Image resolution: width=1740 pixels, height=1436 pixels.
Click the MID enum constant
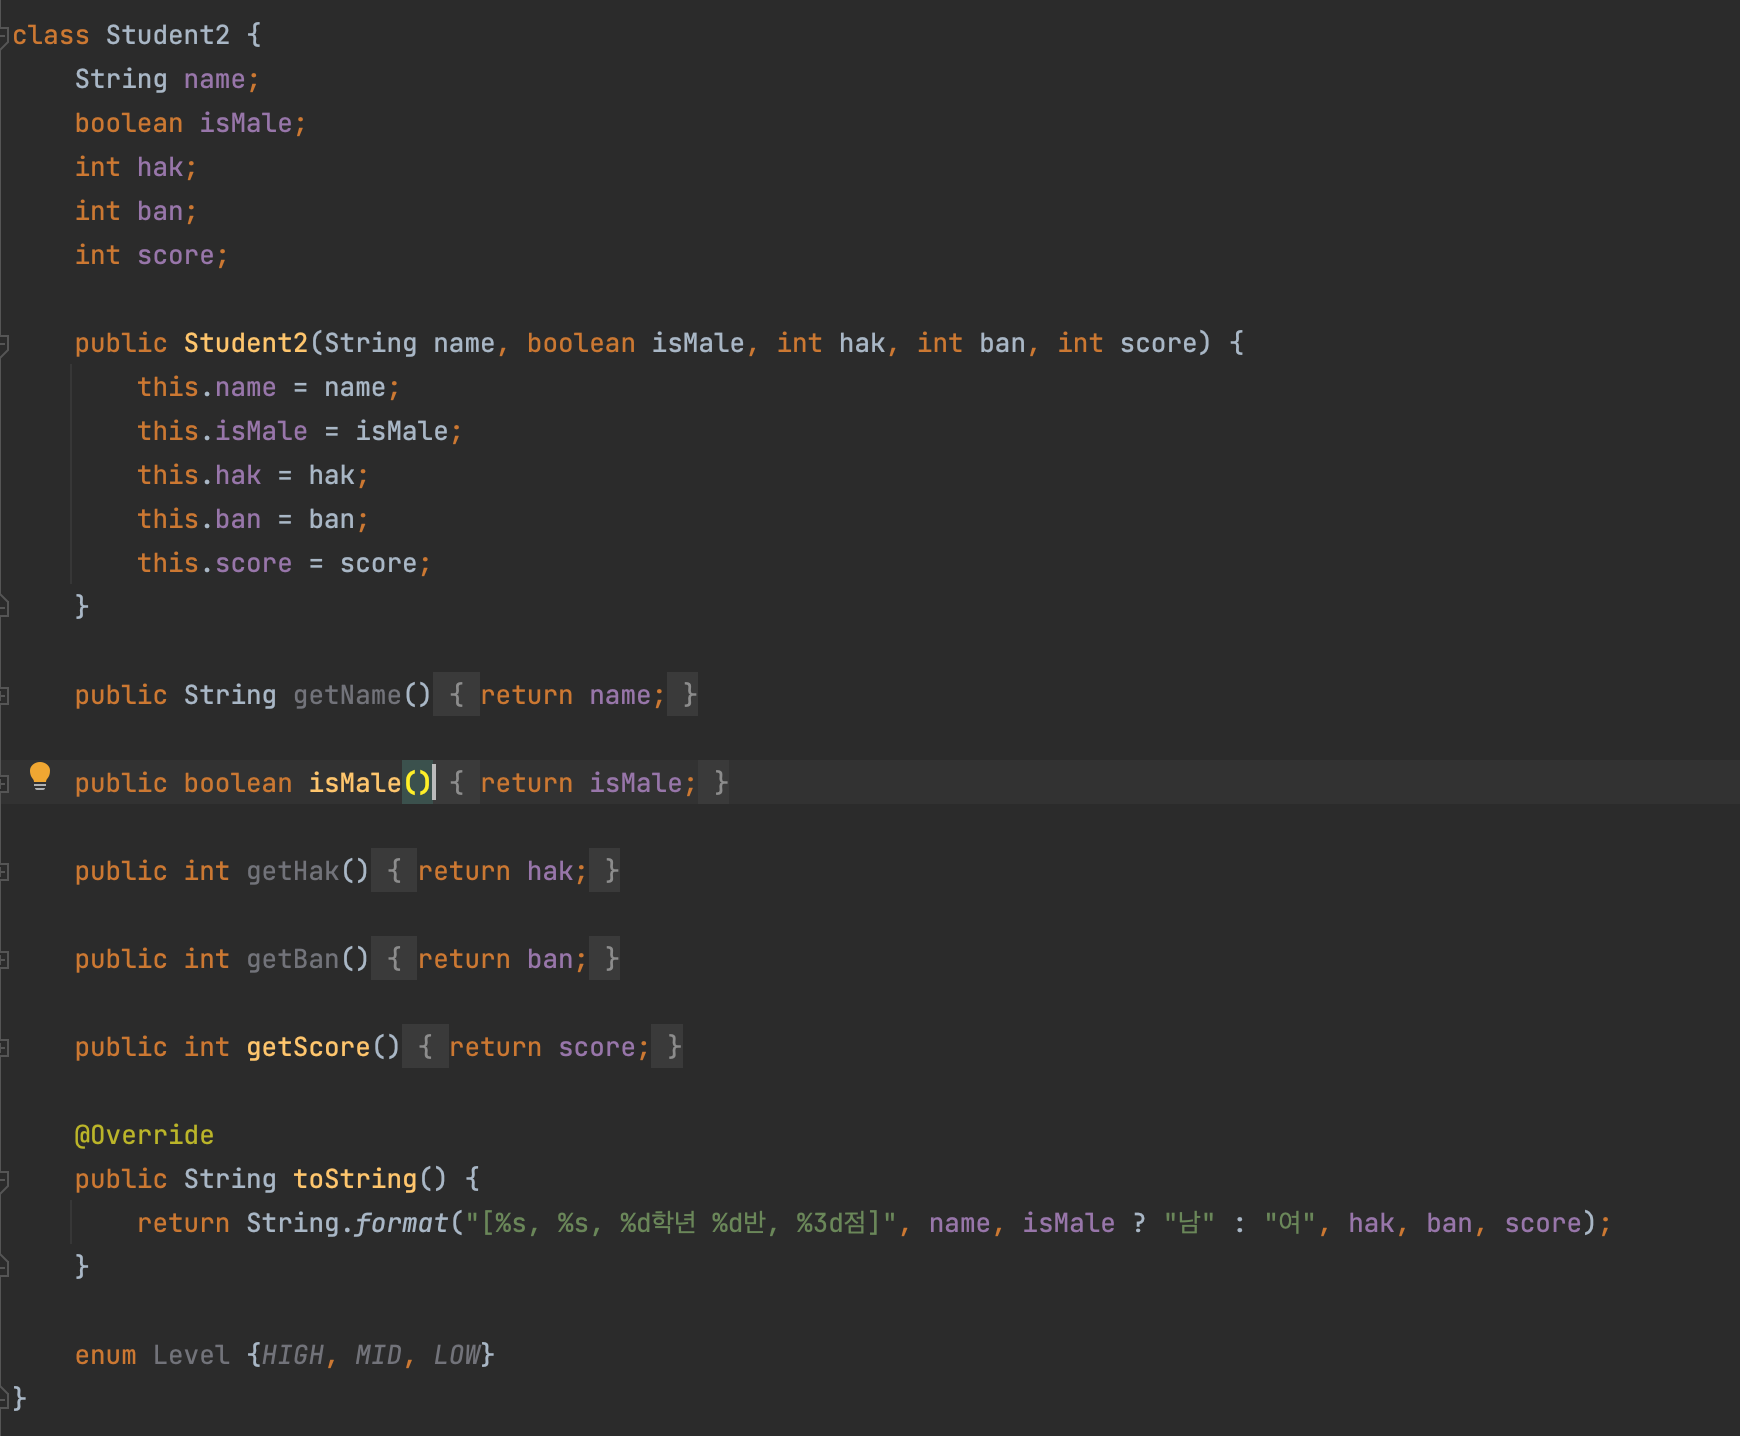(378, 1355)
